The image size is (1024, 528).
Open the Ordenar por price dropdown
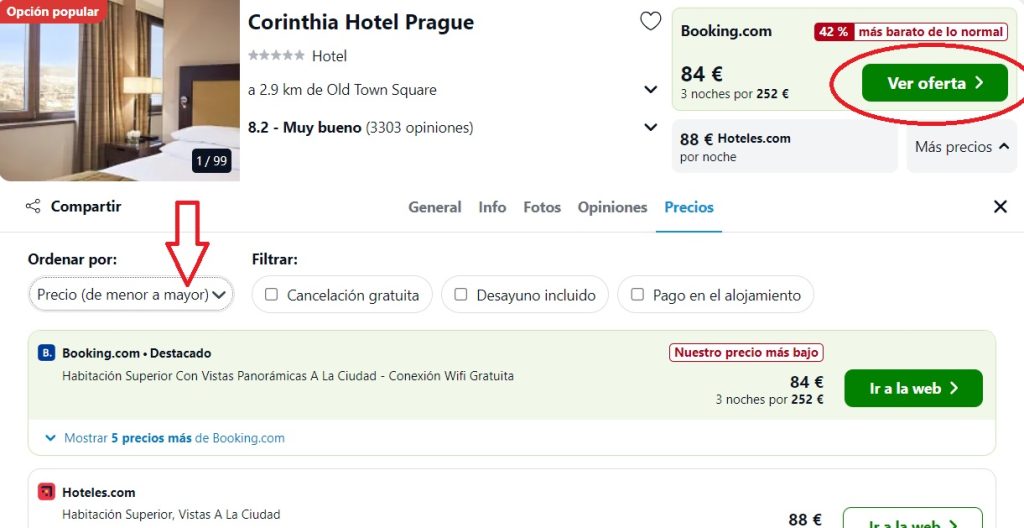[x=131, y=295]
